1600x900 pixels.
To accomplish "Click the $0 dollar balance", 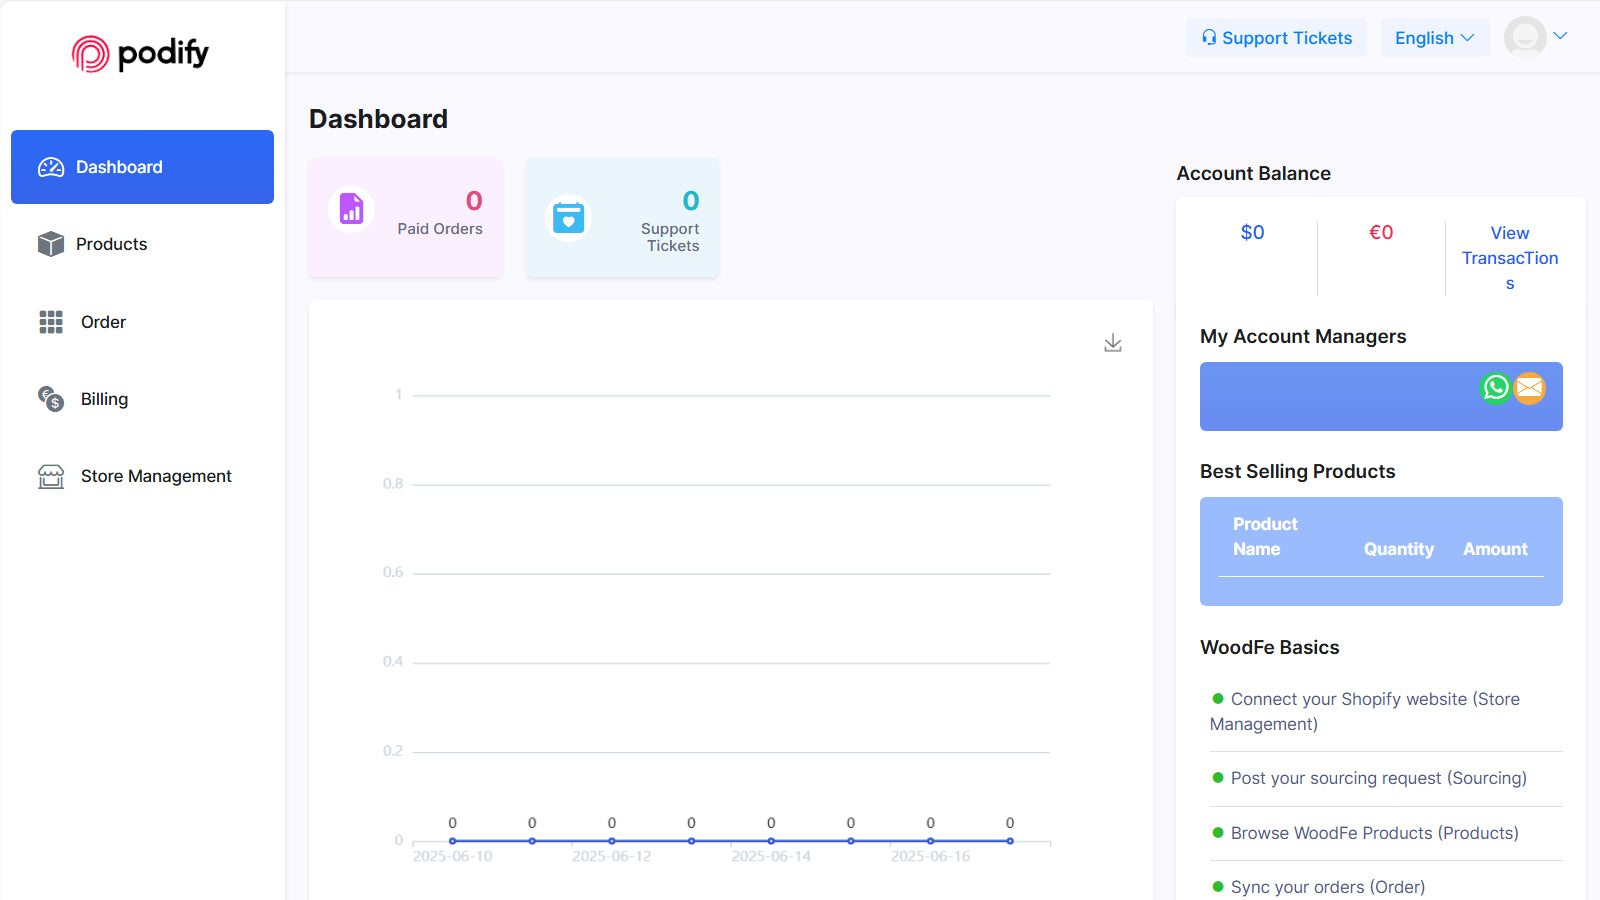I will pos(1252,232).
